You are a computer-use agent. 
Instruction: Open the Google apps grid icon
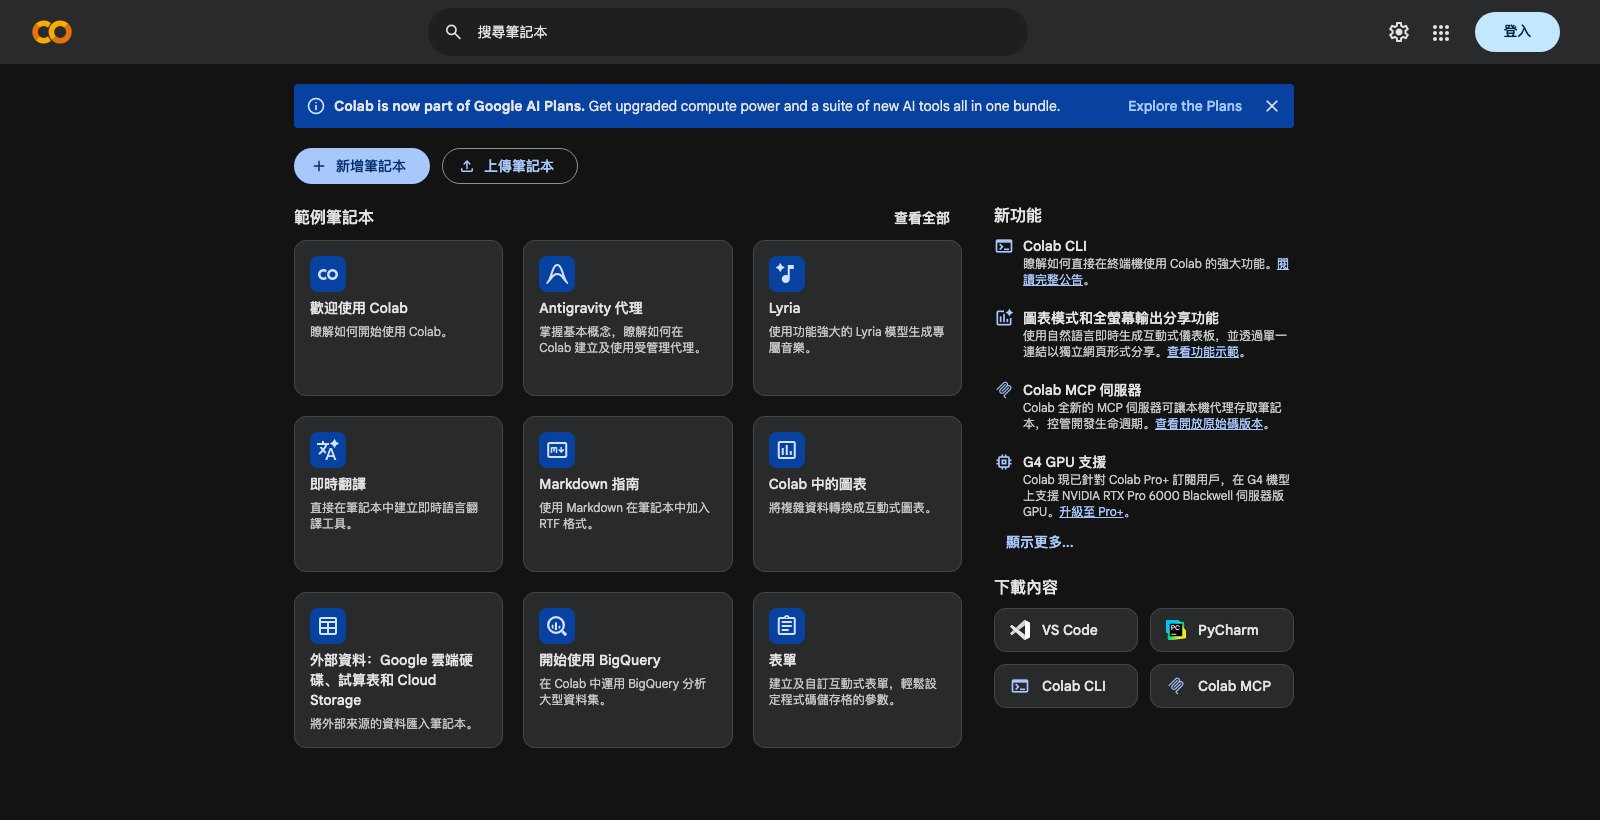pyautogui.click(x=1441, y=32)
